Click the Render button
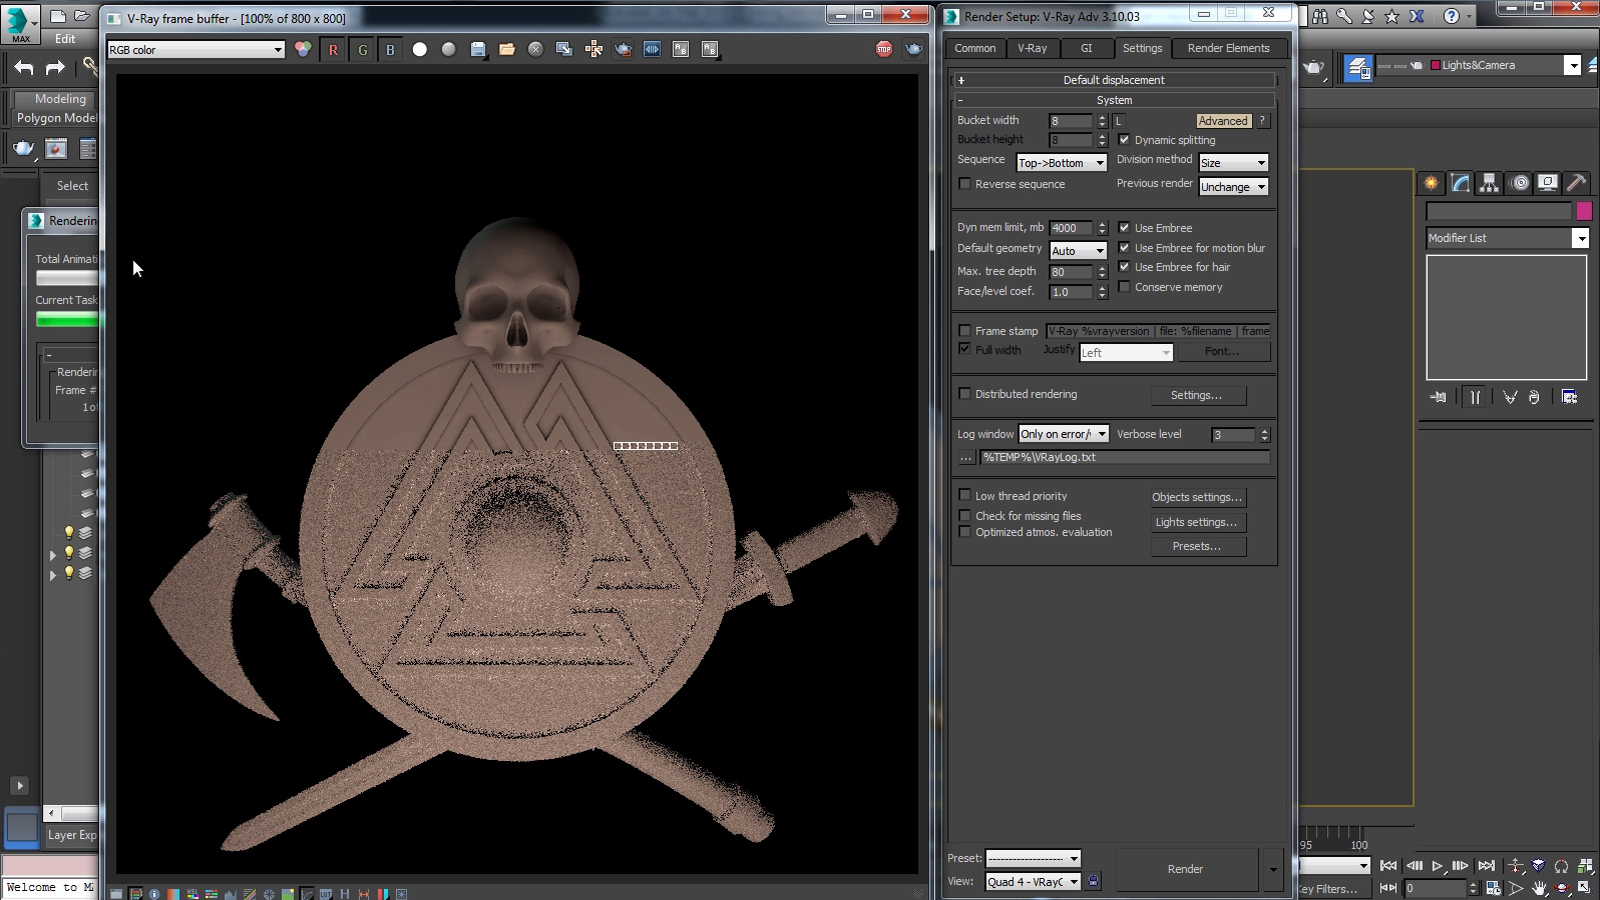 pos(1185,869)
